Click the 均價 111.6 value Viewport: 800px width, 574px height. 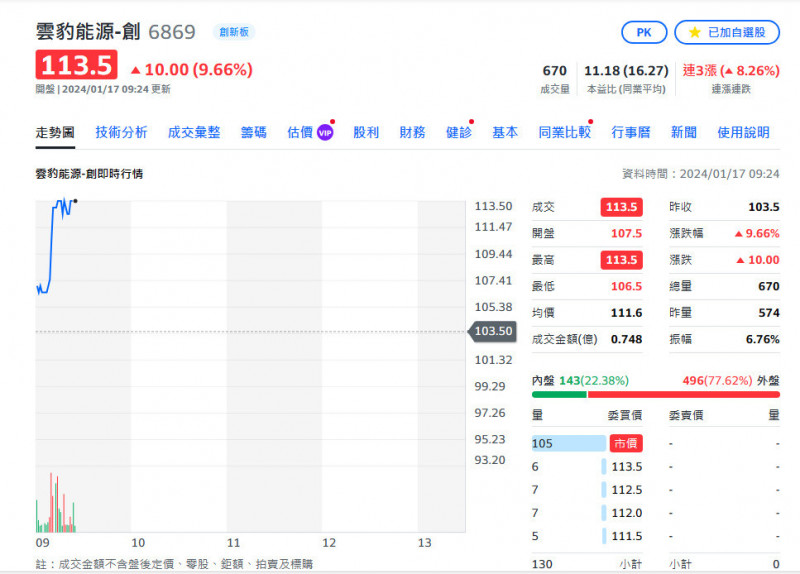(627, 313)
